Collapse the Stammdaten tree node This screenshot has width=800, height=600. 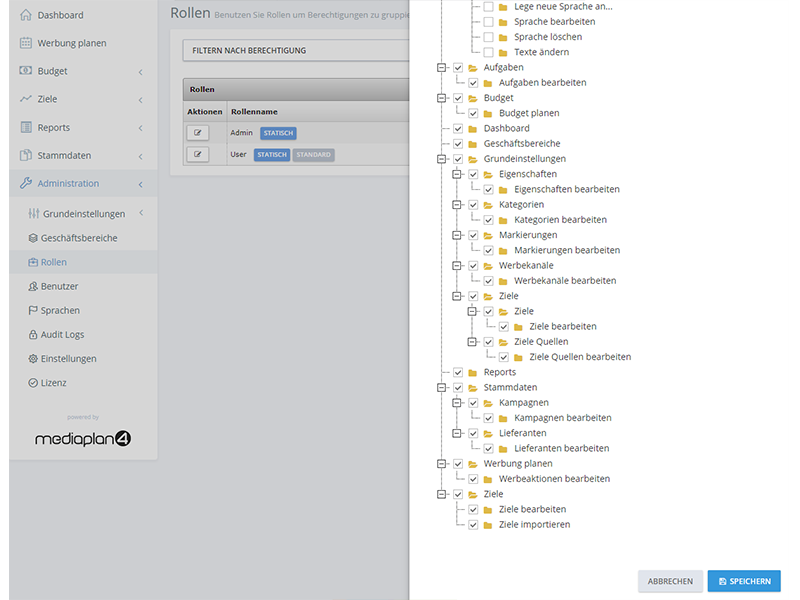point(442,388)
